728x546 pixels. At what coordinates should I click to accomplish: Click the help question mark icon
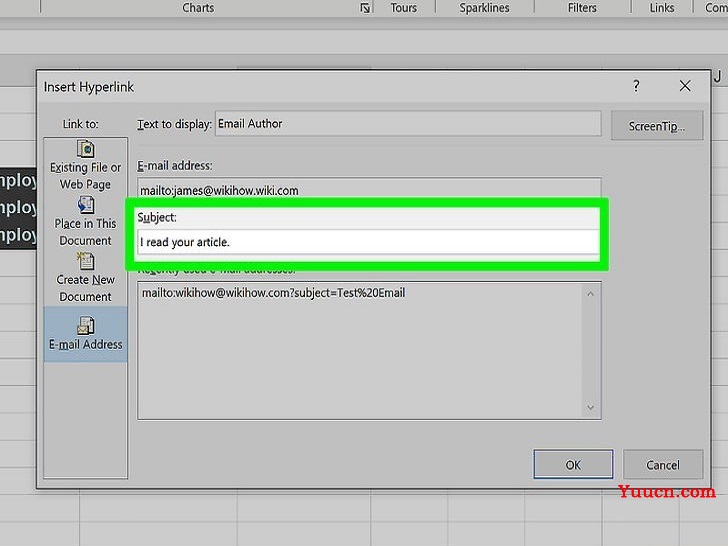coord(636,85)
